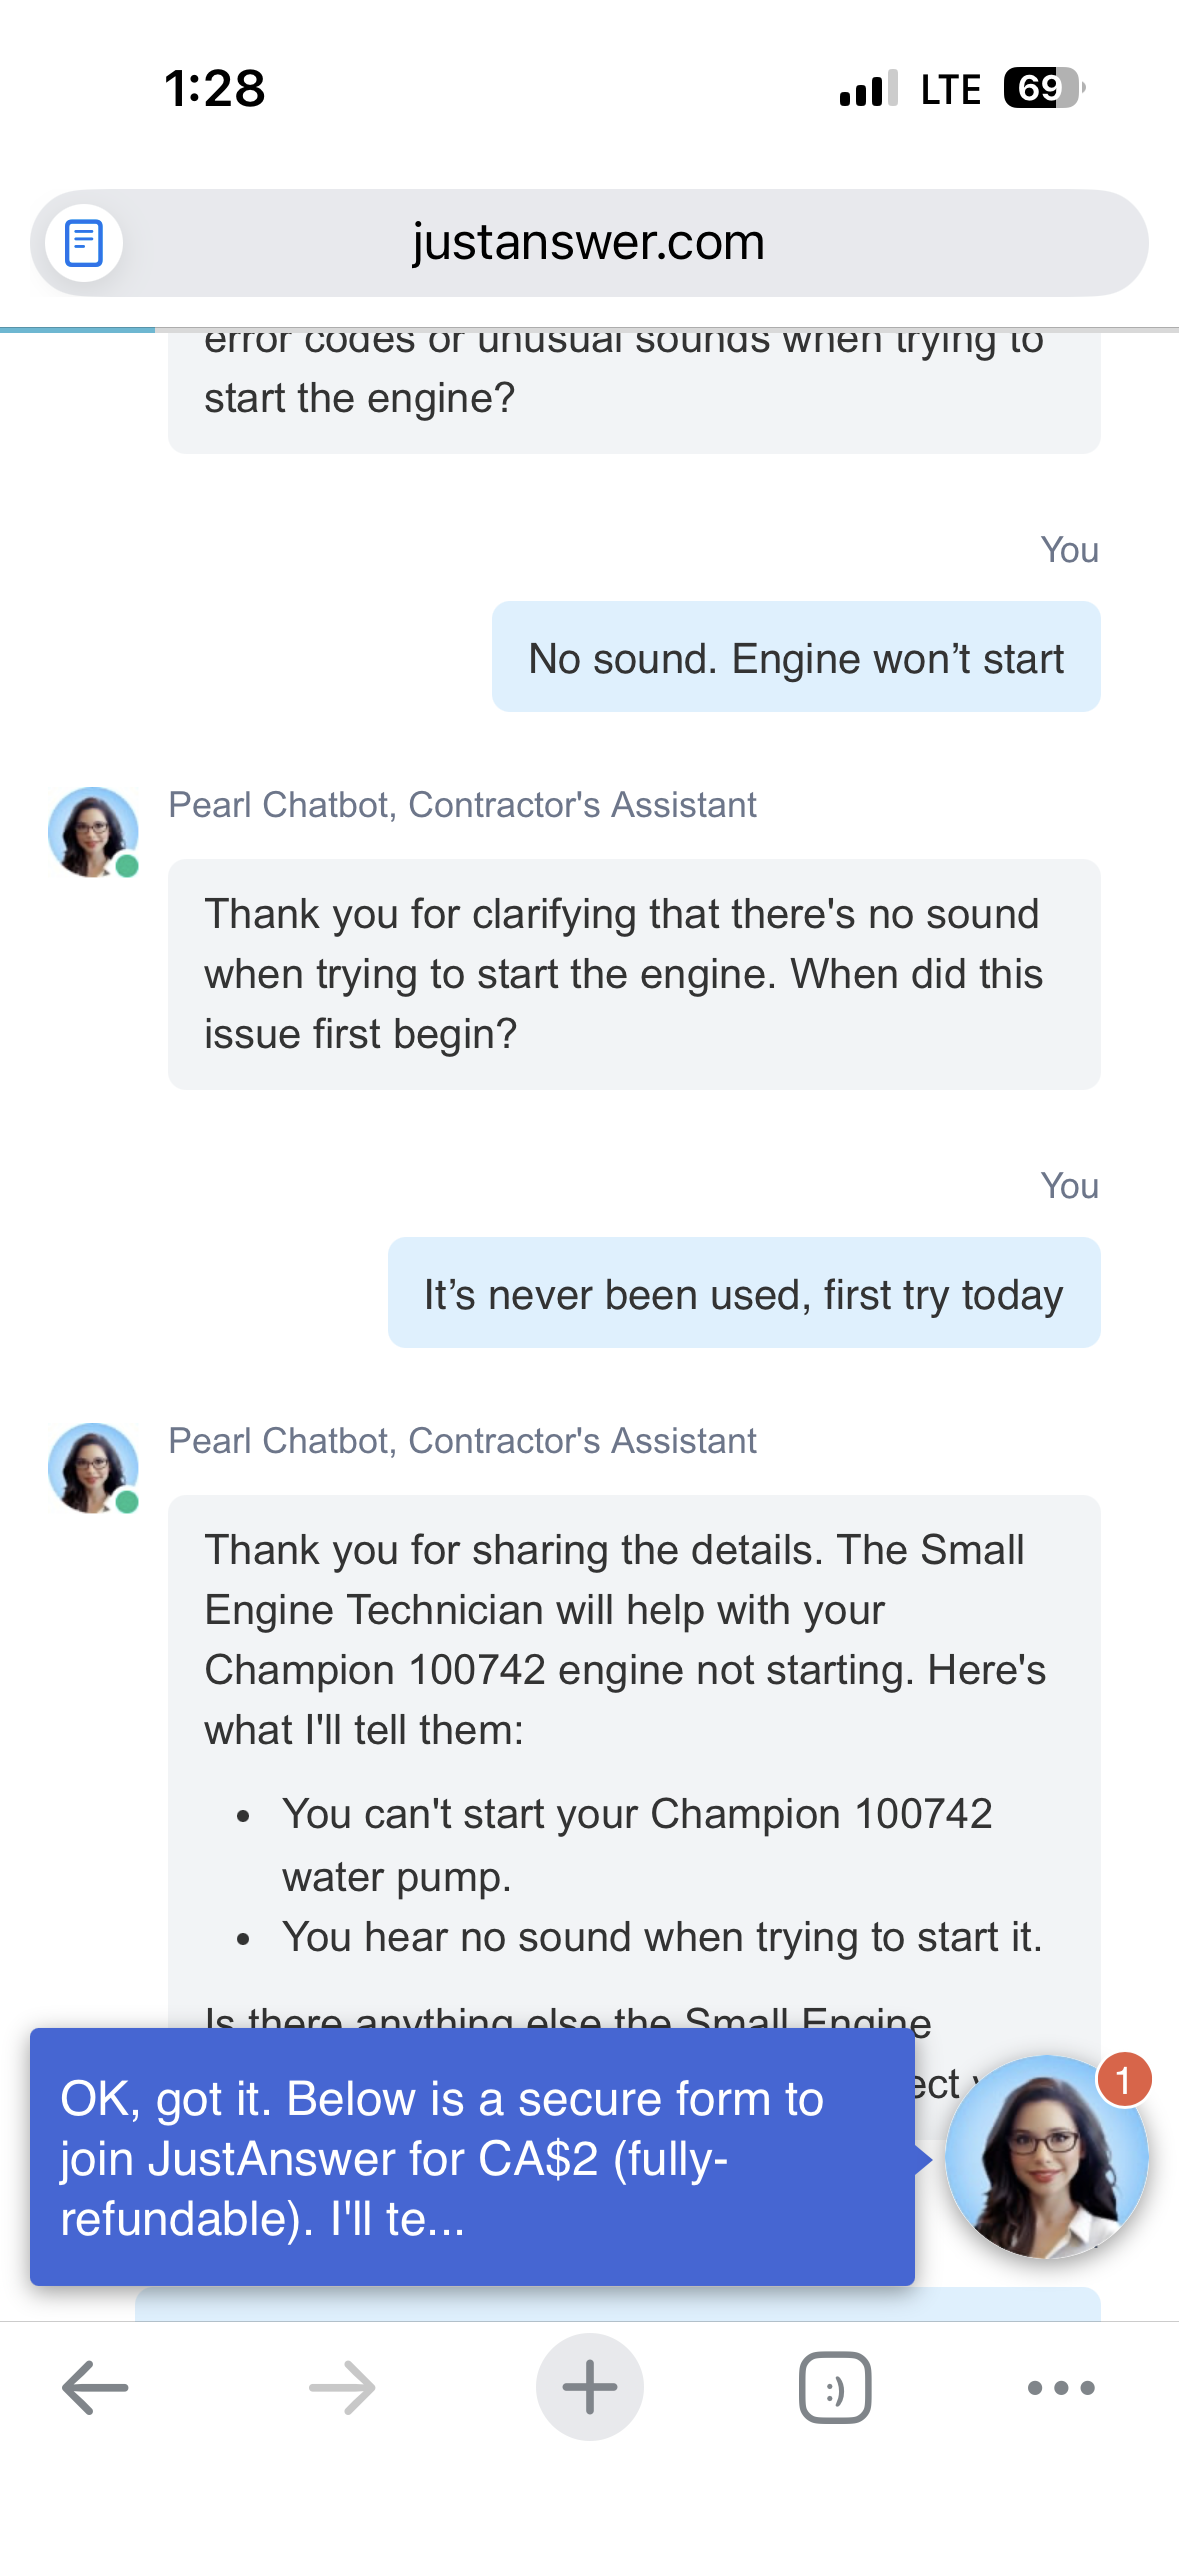Tap the red notification badge
1179x2556 pixels.
tap(1124, 2080)
